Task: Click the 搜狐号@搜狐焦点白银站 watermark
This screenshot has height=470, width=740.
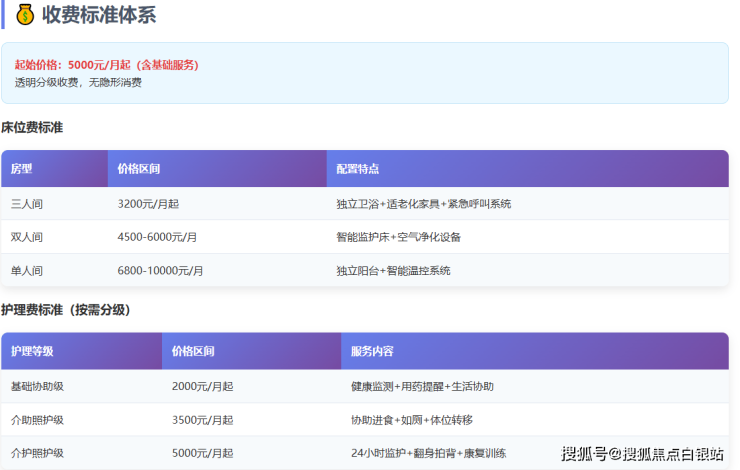Action: [x=642, y=455]
